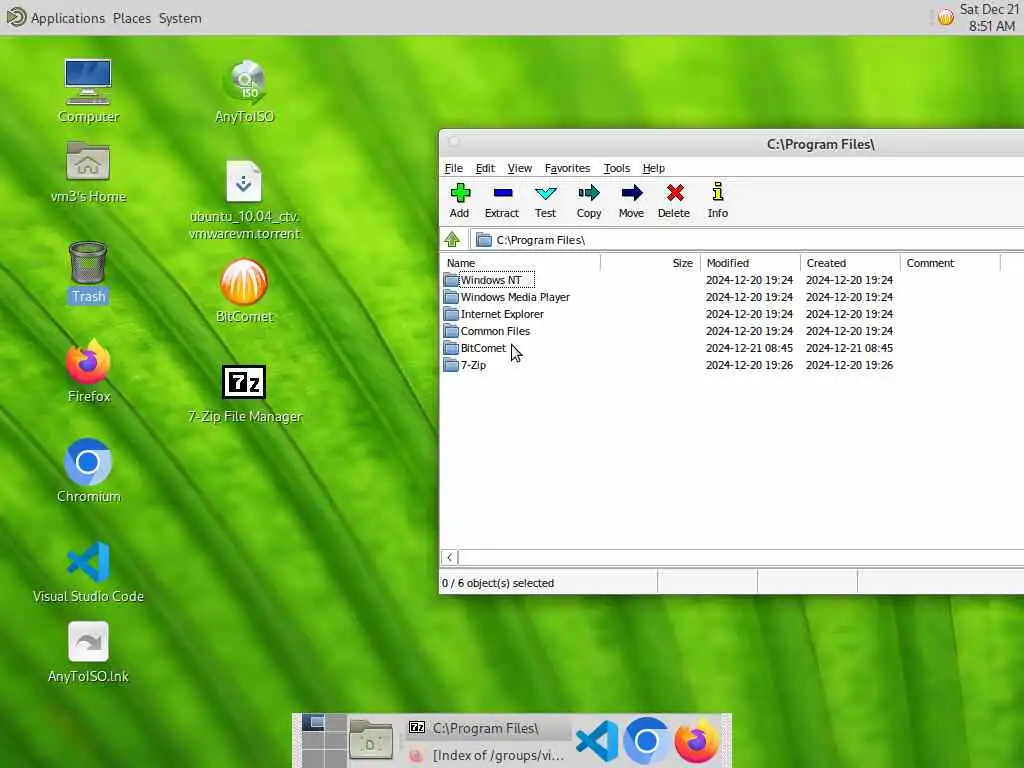Switch to Index of /groups taskbar entry
1024x768 pixels.
point(487,755)
